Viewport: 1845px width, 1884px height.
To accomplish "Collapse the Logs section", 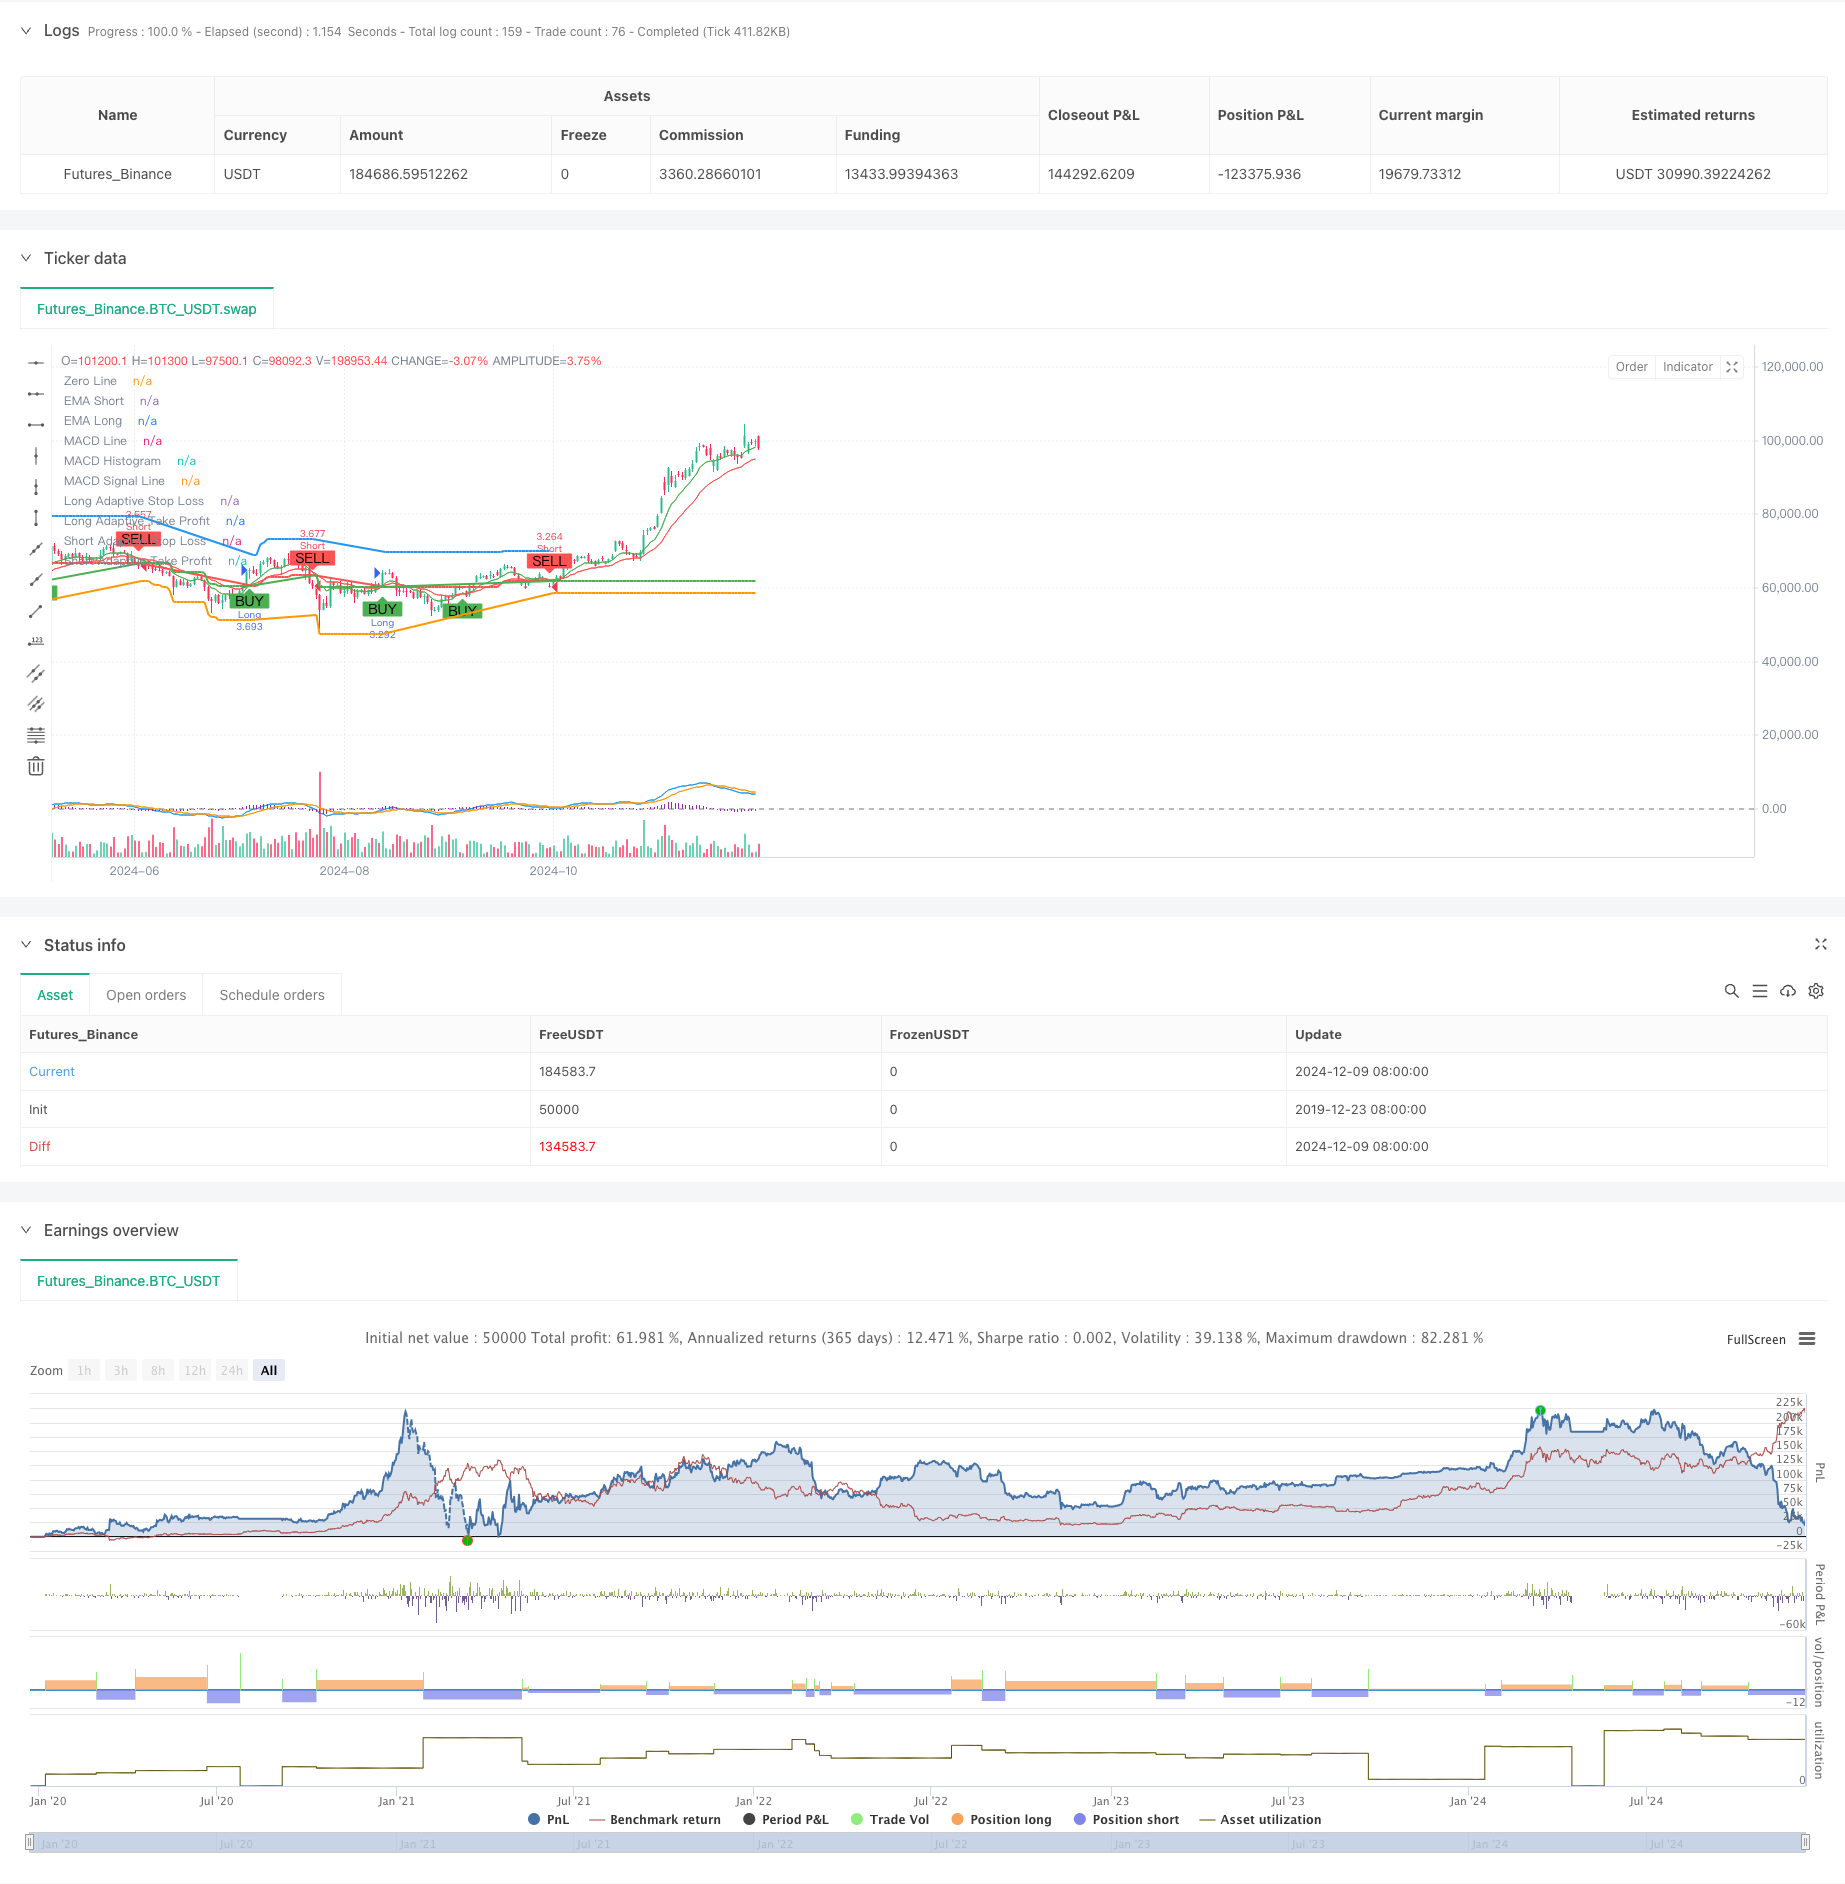I will click(26, 31).
